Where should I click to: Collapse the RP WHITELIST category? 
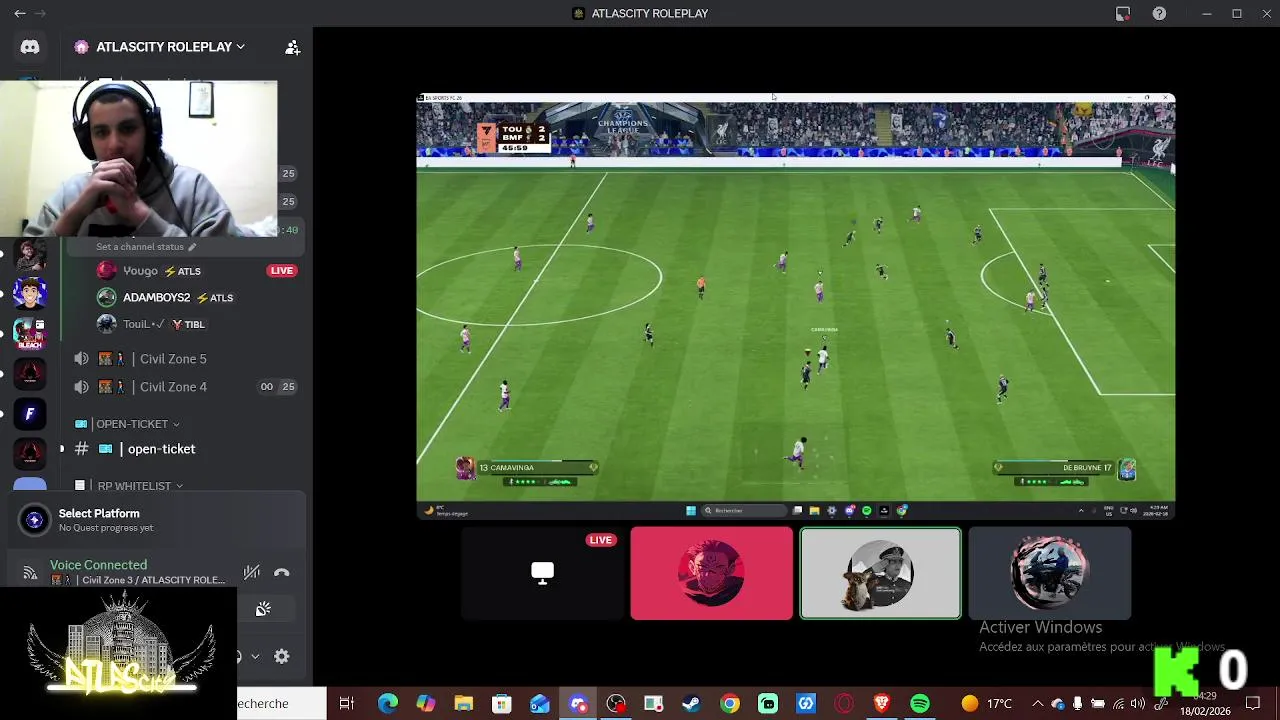[130, 486]
